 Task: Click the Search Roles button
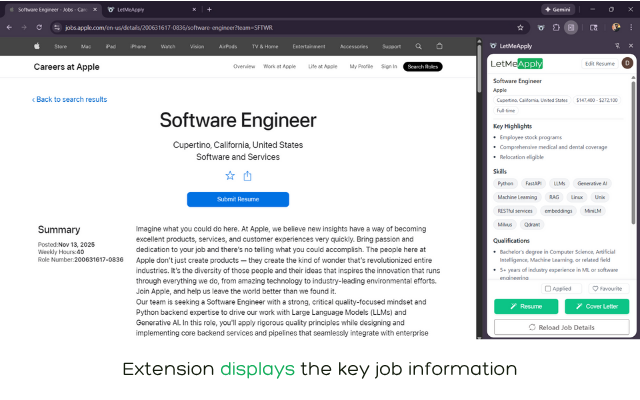pyautogui.click(x=422, y=67)
